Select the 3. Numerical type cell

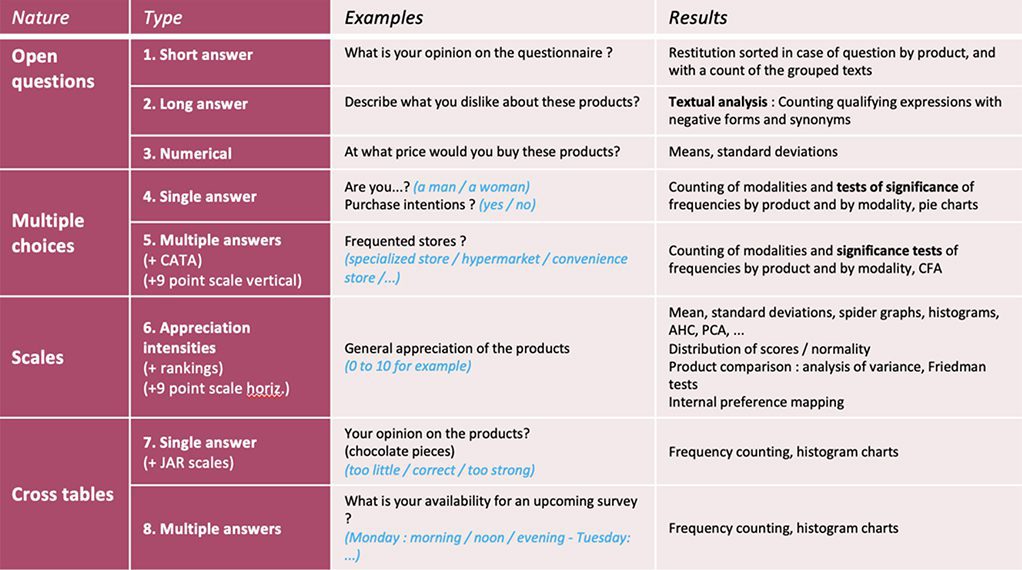(x=231, y=152)
